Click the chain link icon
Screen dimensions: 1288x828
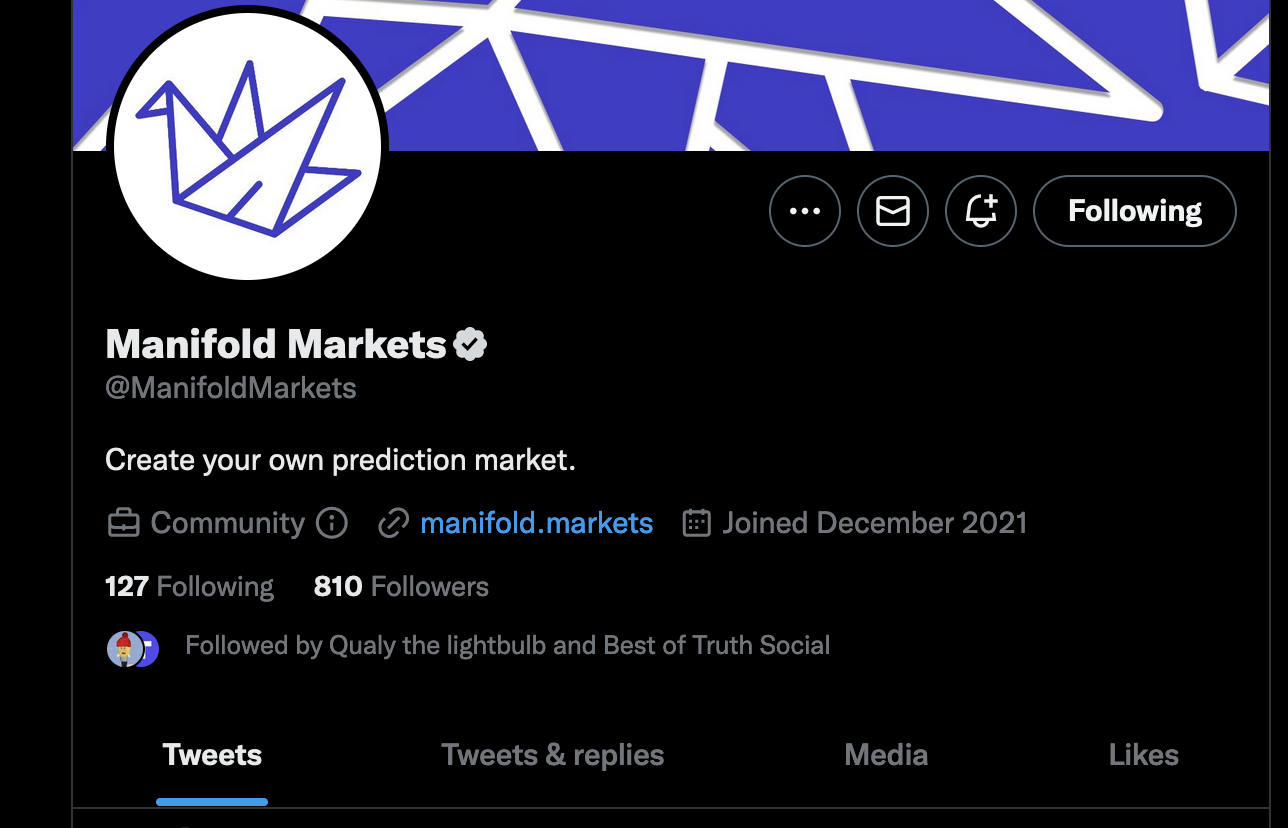(x=394, y=523)
